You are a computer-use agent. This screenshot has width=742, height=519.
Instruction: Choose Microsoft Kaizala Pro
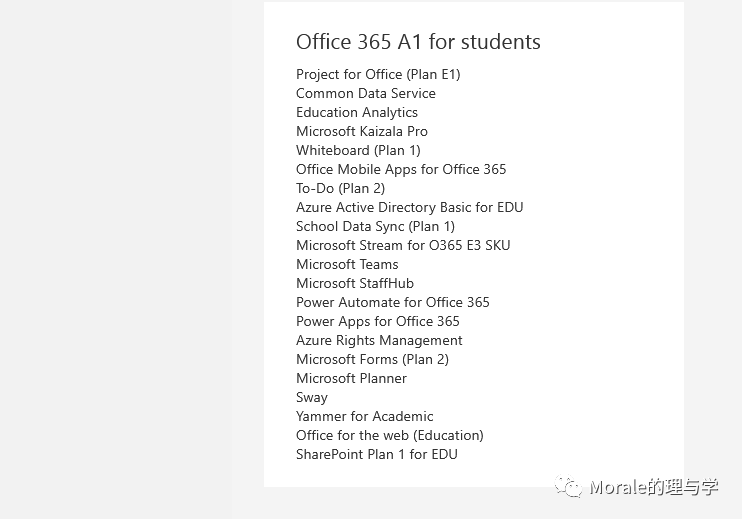tap(362, 131)
